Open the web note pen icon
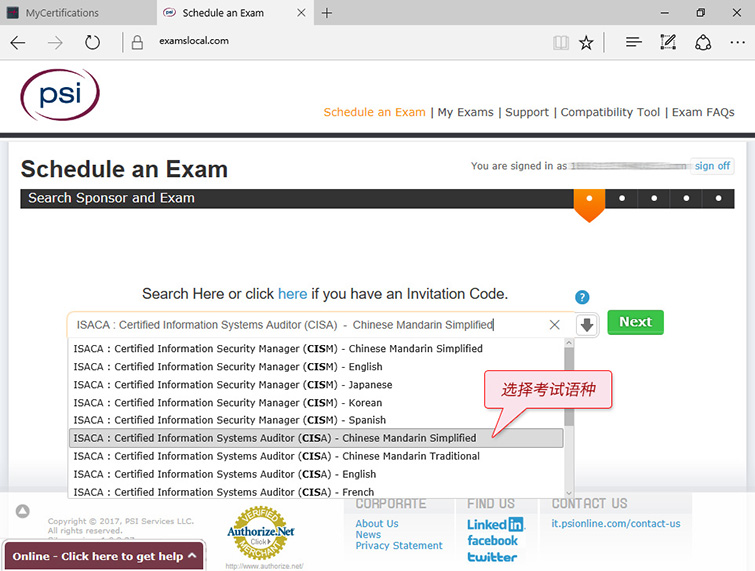The height and width of the screenshot is (571, 755). coord(668,42)
